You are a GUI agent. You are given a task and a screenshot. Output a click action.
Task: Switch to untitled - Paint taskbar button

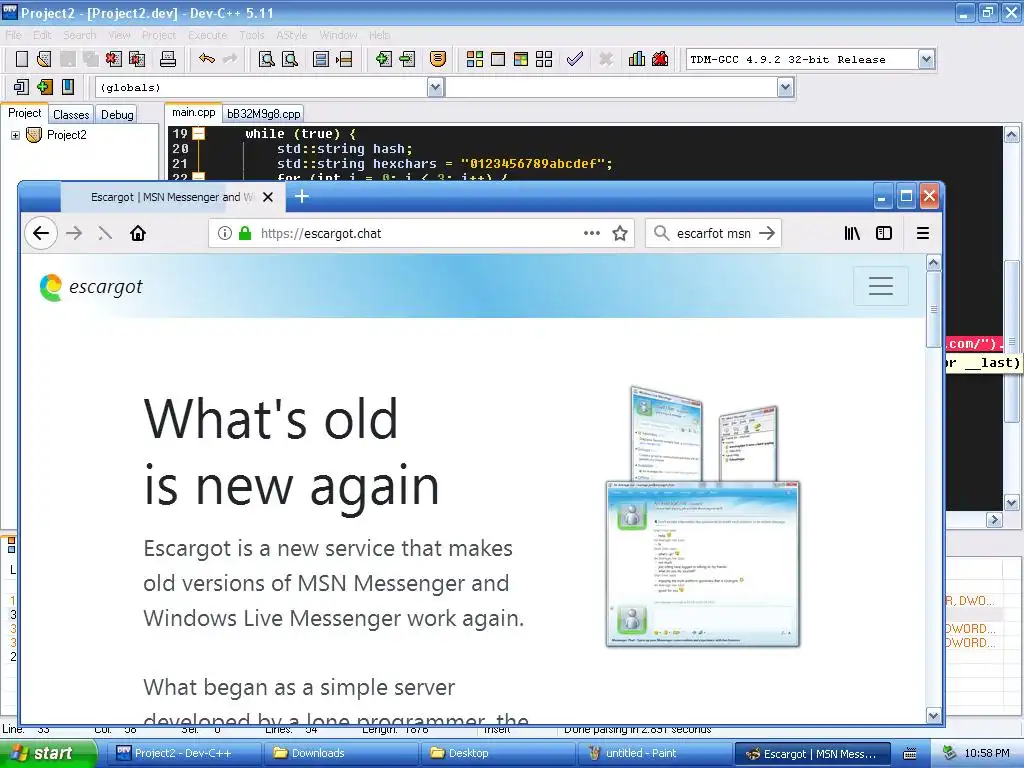click(654, 753)
